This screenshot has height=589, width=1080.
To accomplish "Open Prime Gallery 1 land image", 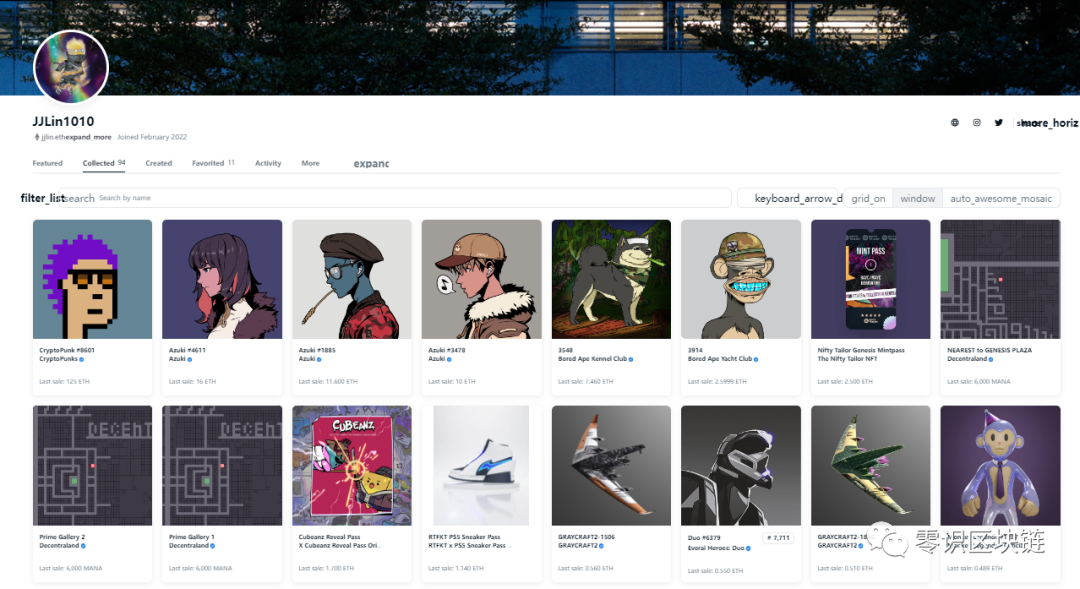I will tap(222, 466).
